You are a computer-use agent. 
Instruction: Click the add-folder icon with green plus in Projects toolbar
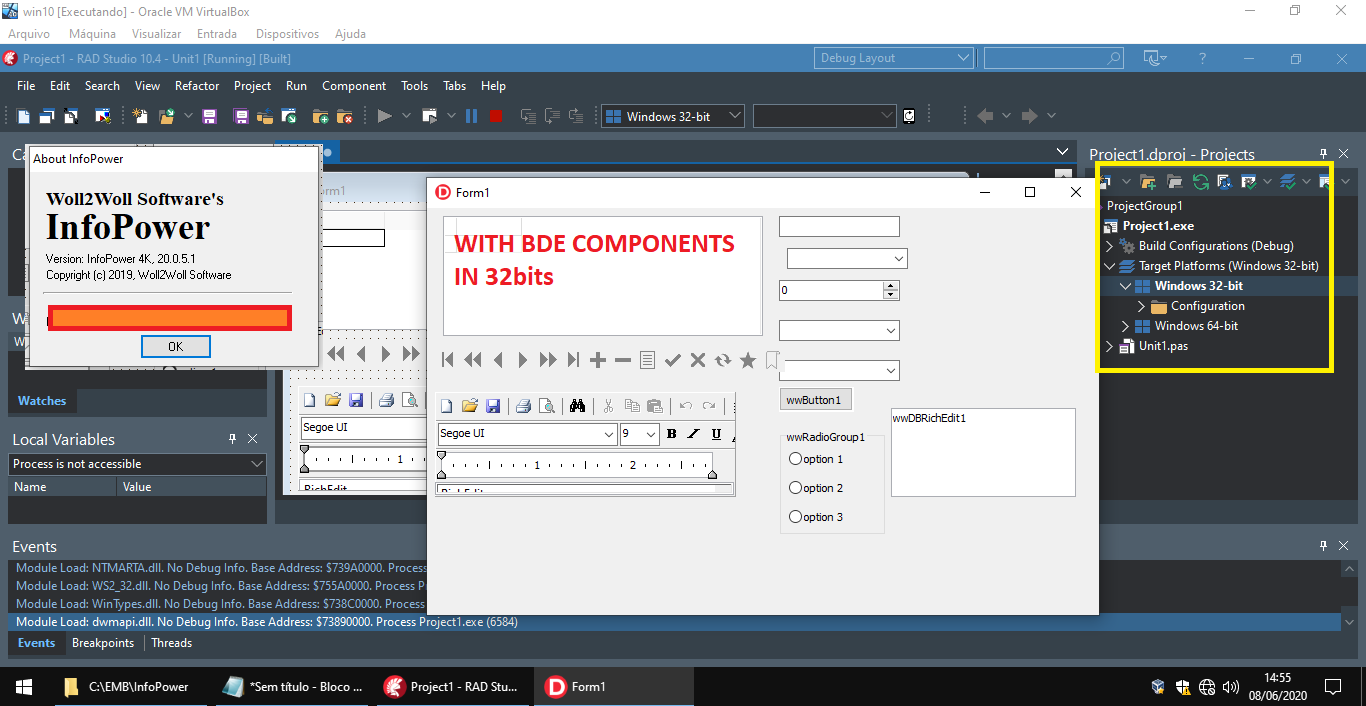point(1148,182)
